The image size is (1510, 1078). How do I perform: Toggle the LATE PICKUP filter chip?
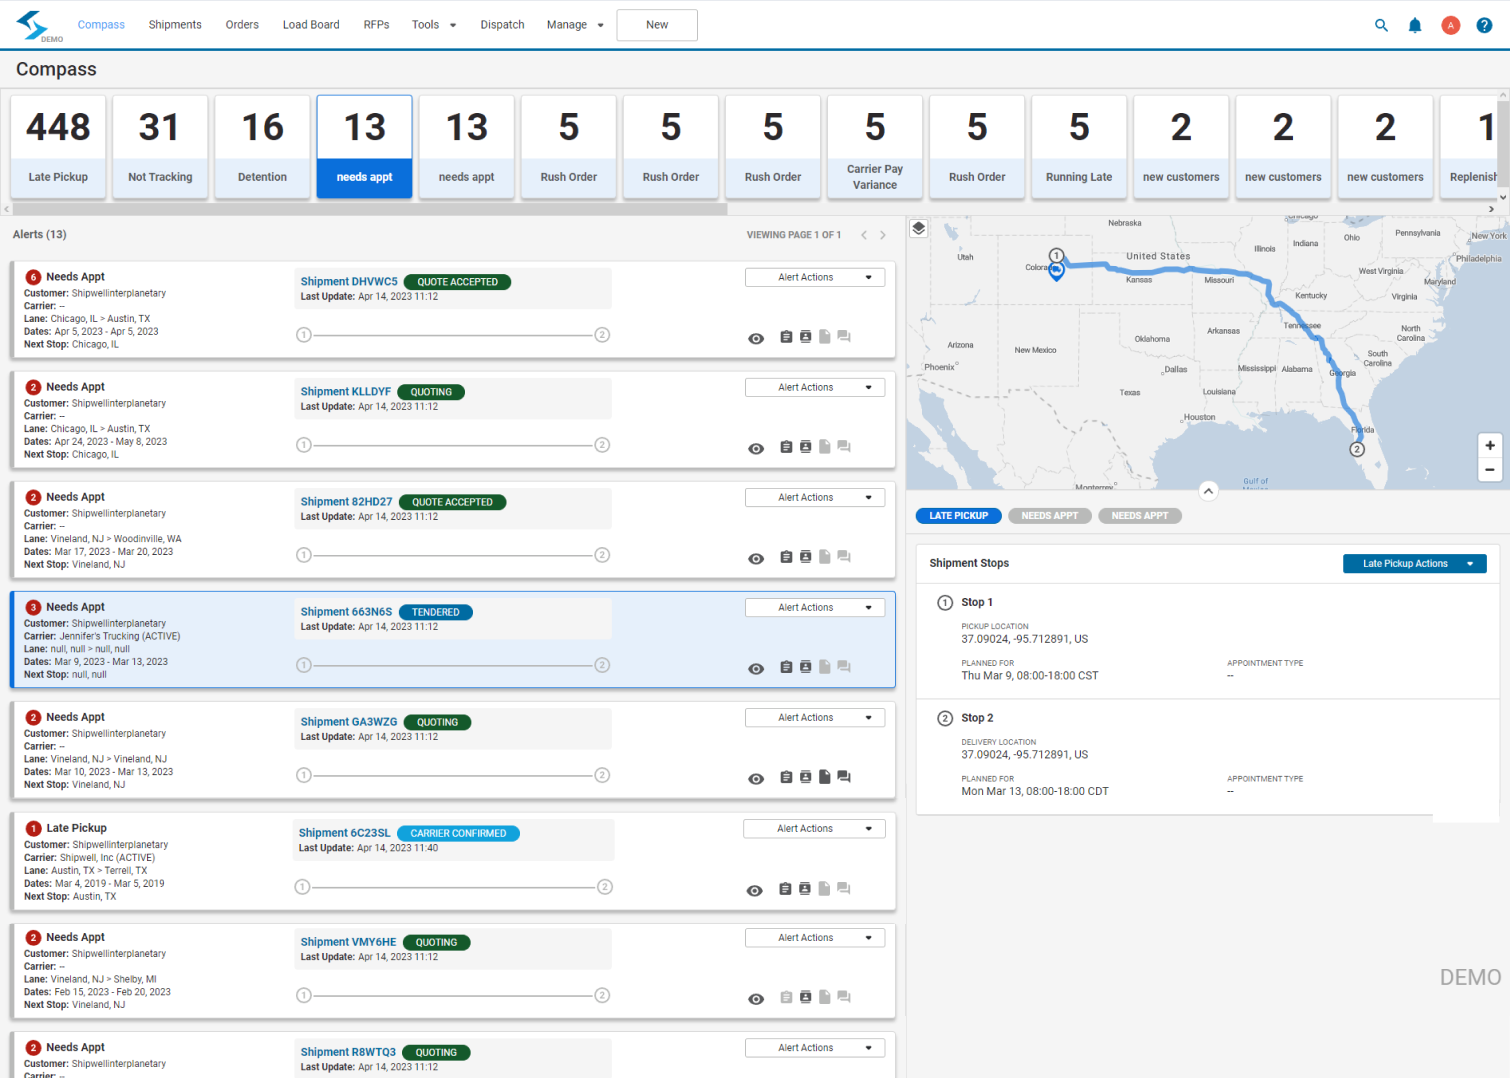coord(957,515)
